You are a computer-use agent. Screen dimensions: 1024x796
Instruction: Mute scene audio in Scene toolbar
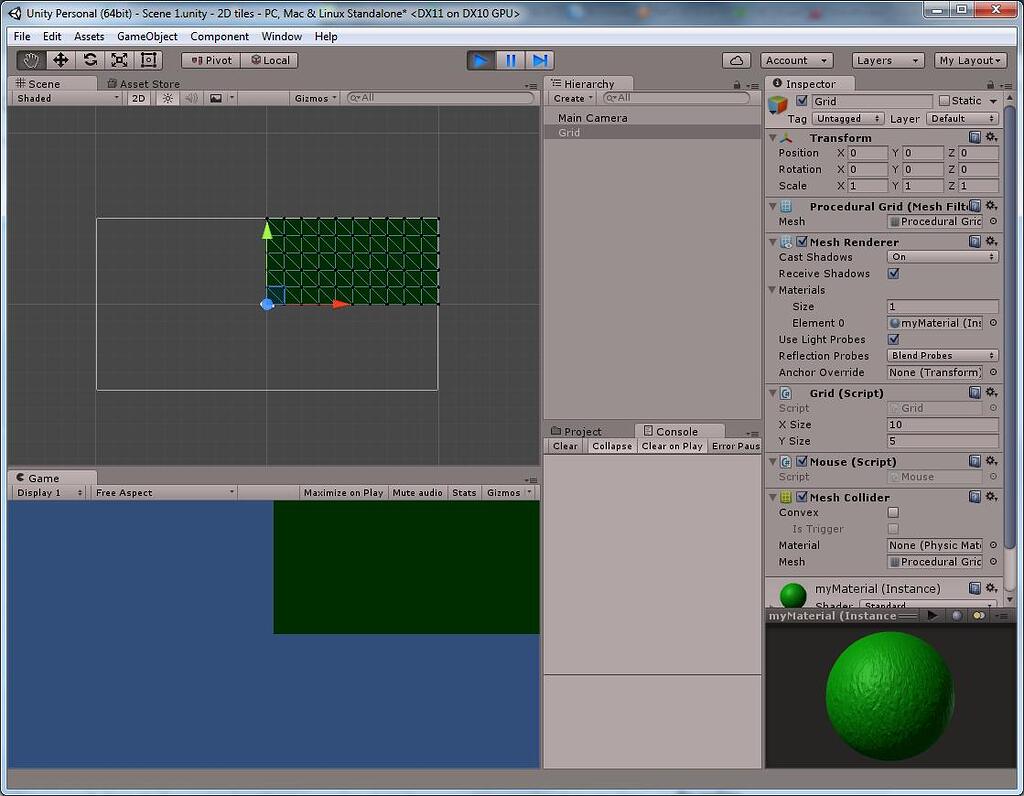190,97
